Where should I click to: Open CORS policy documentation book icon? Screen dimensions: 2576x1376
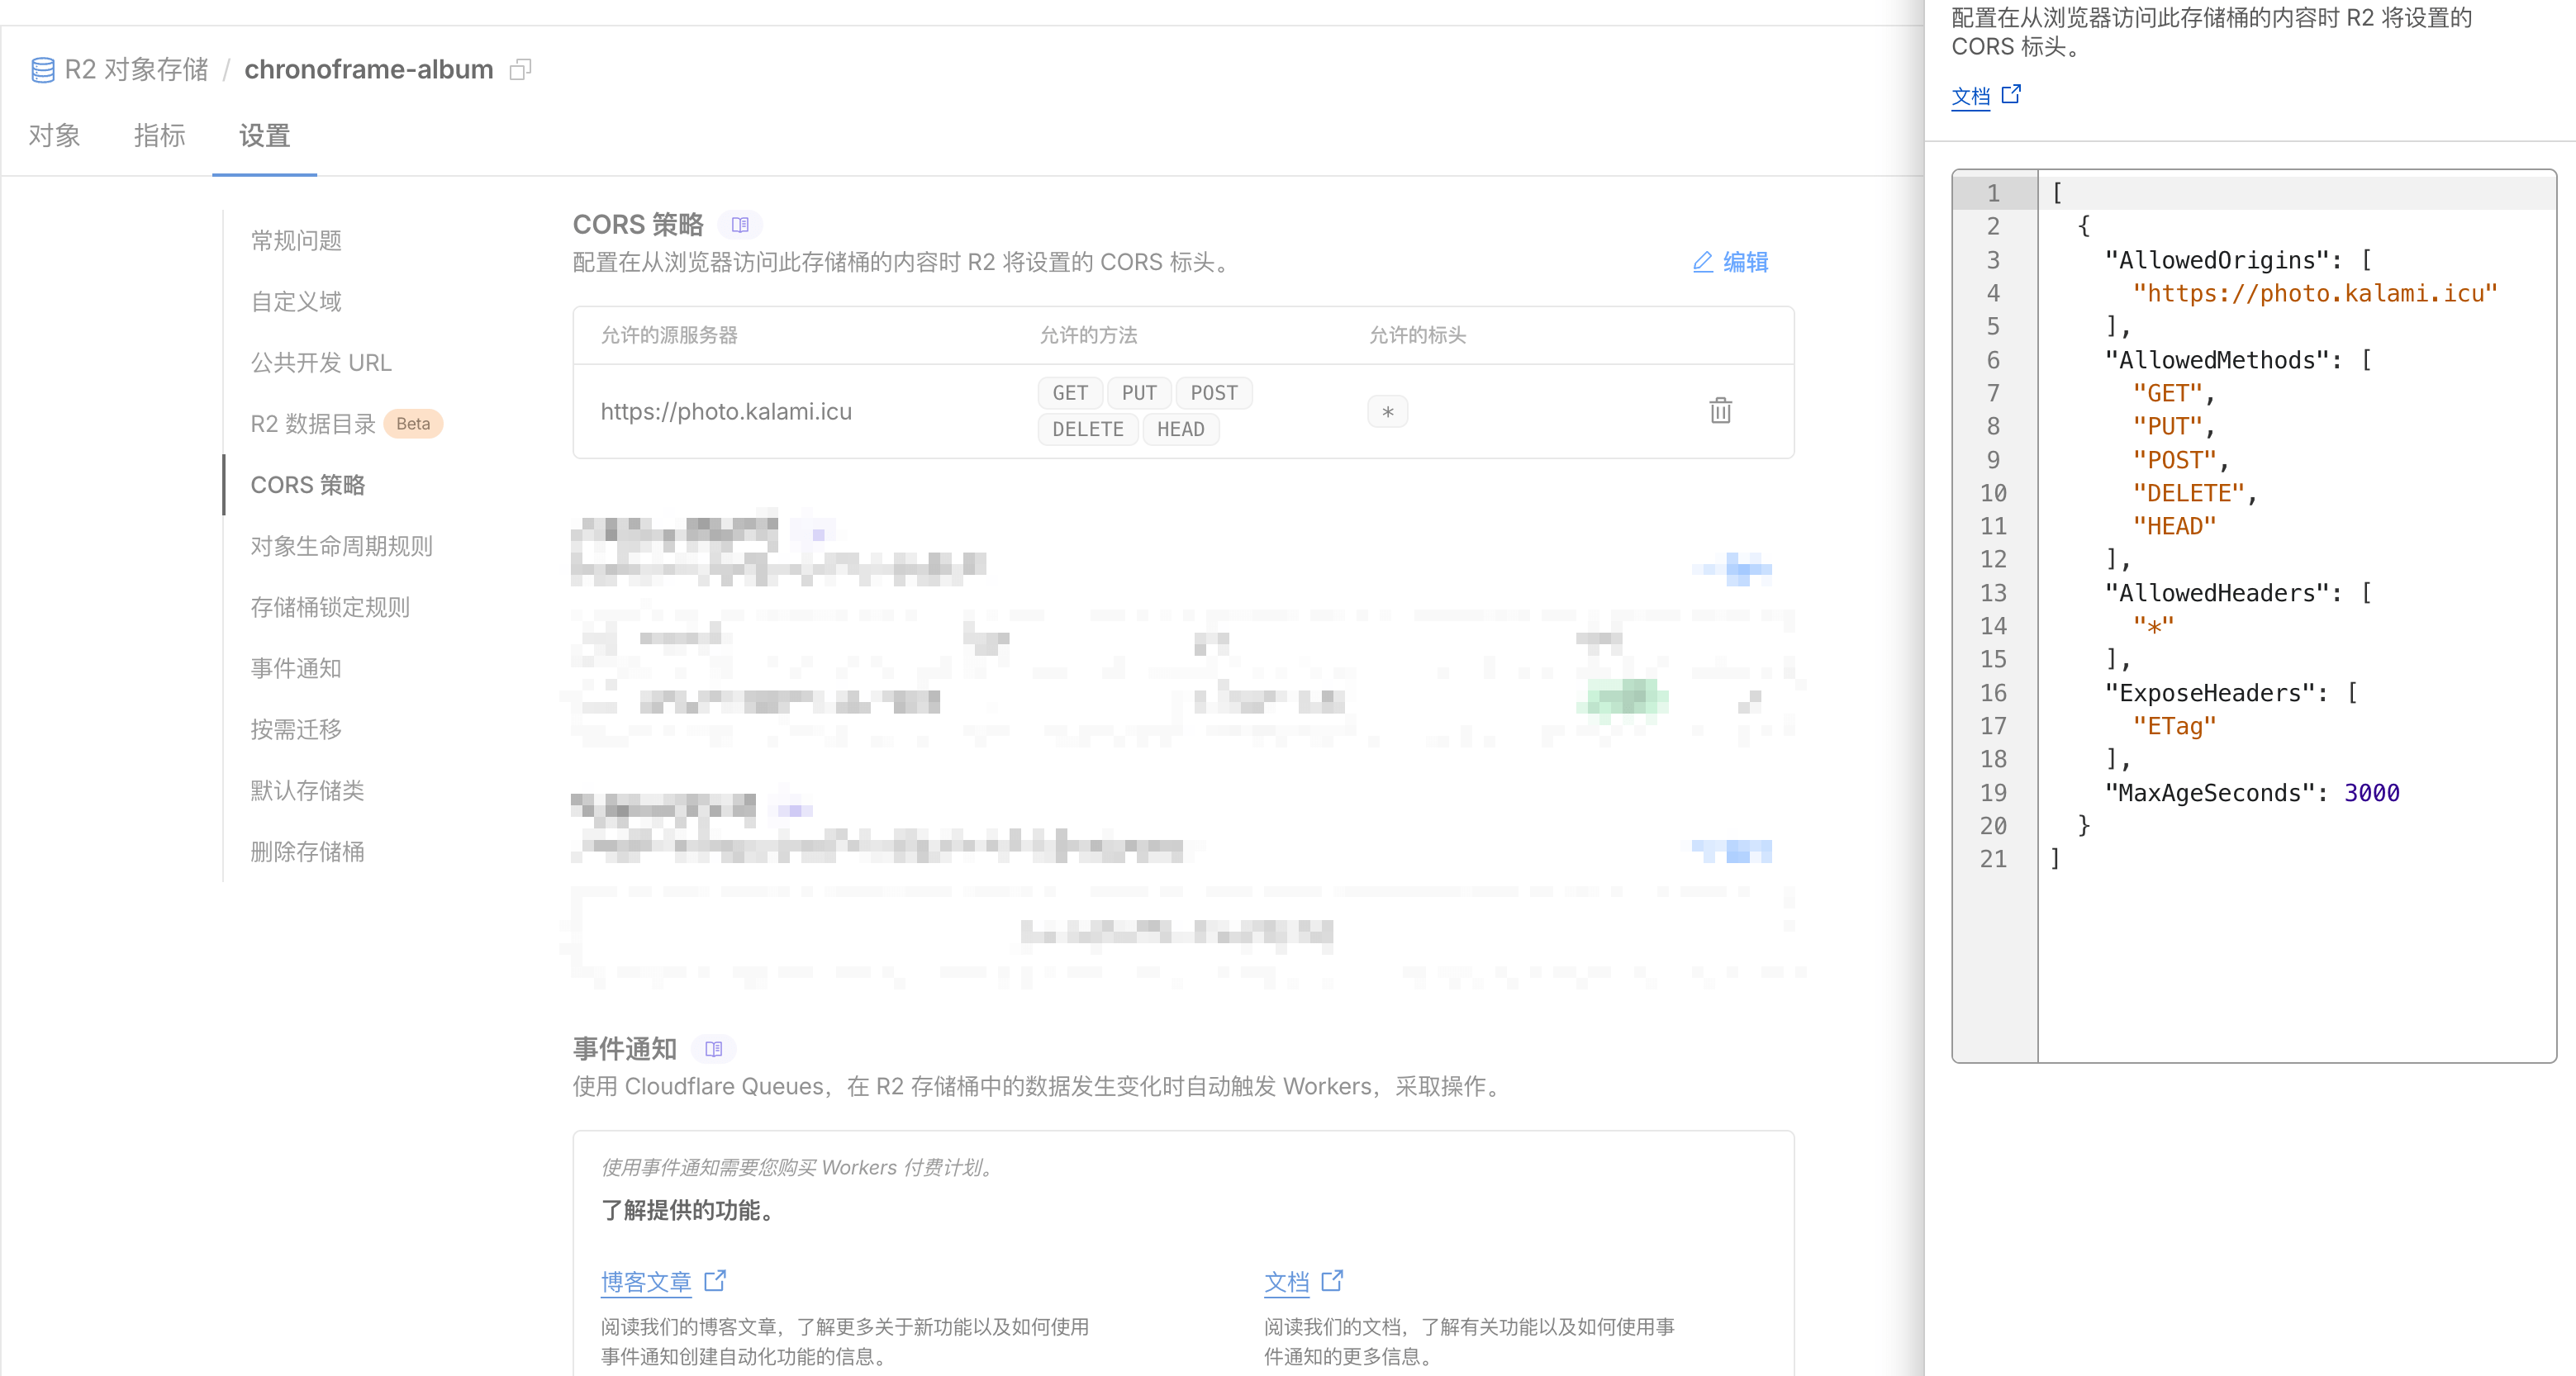click(740, 224)
